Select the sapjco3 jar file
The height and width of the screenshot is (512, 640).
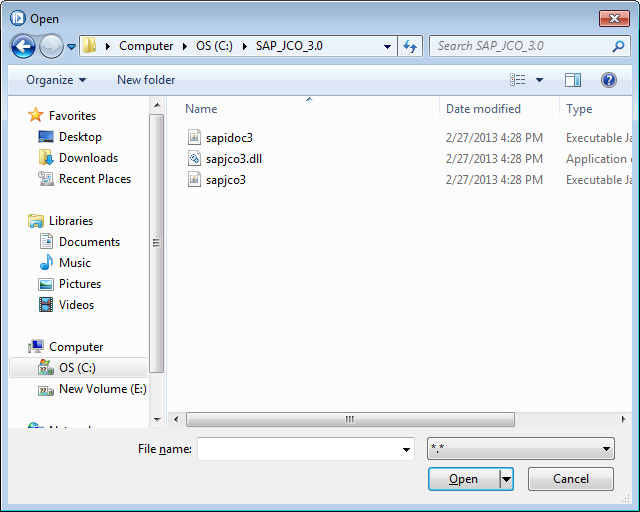226,180
